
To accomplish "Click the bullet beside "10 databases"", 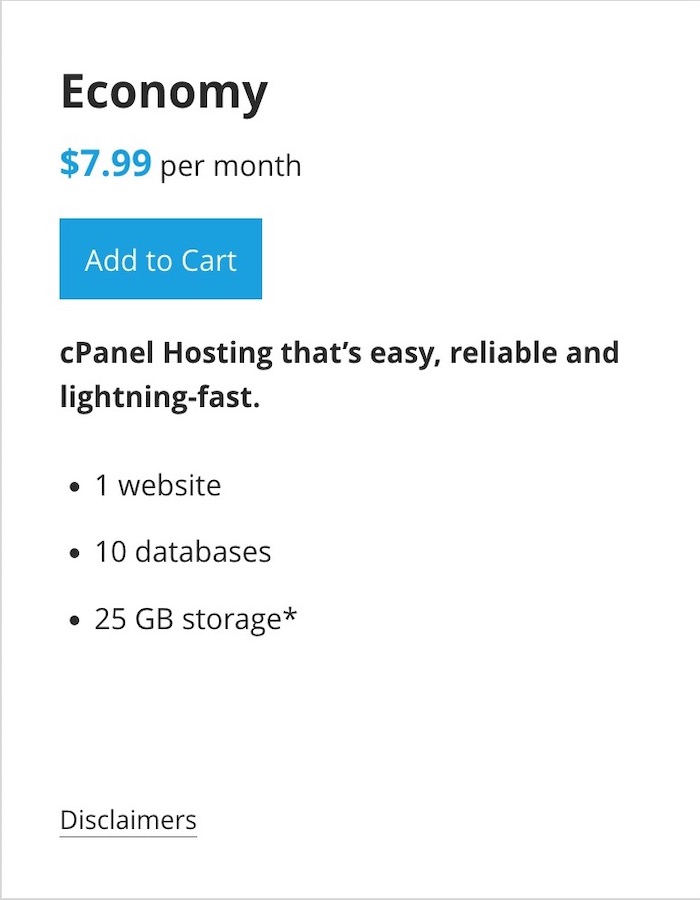I will click(74, 554).
